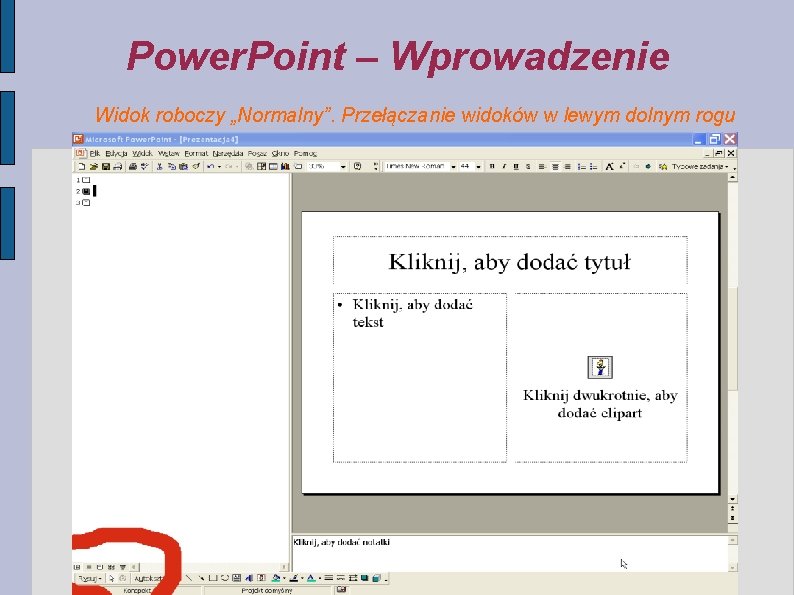Screen dimensions: 794x595
Task: Pick the Line Color swatch
Action: pos(293,578)
